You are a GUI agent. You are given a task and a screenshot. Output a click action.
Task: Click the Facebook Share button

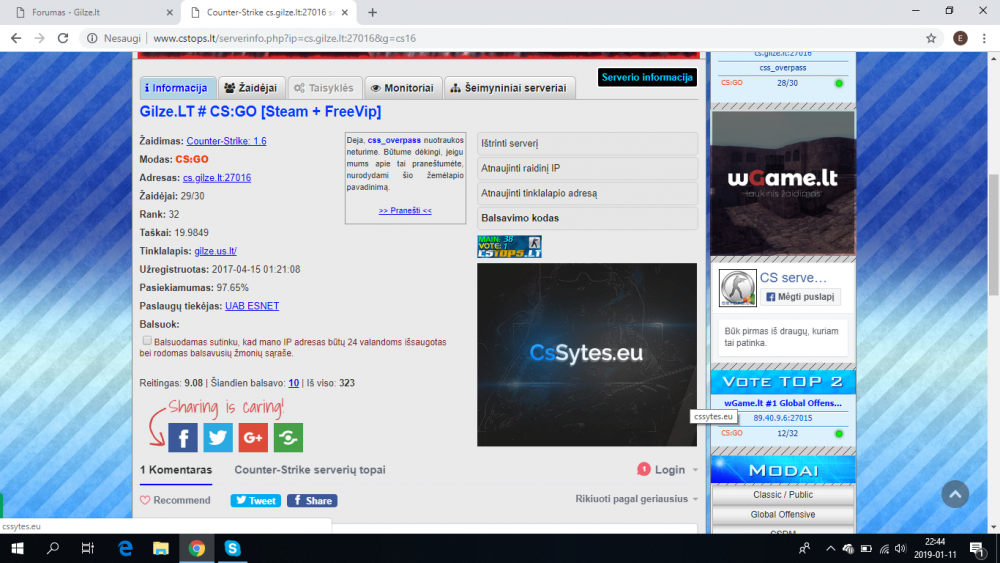(312, 501)
